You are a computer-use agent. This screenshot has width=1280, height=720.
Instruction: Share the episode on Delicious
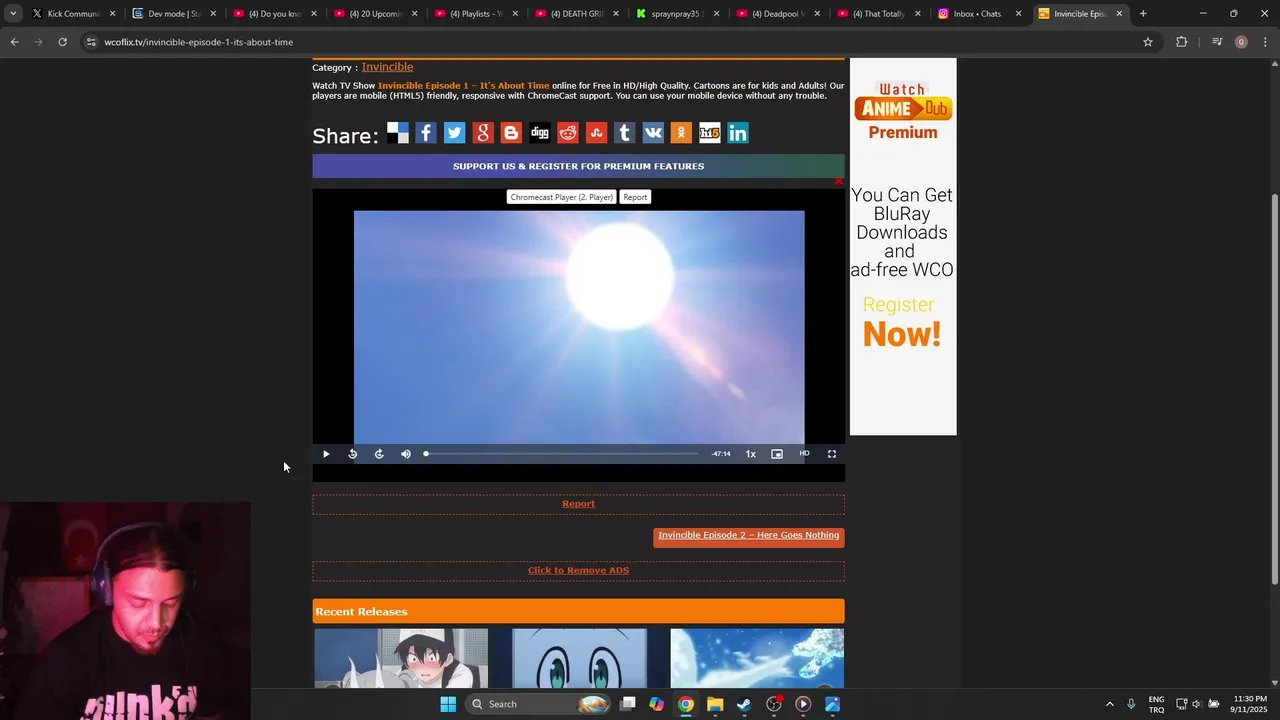click(398, 133)
